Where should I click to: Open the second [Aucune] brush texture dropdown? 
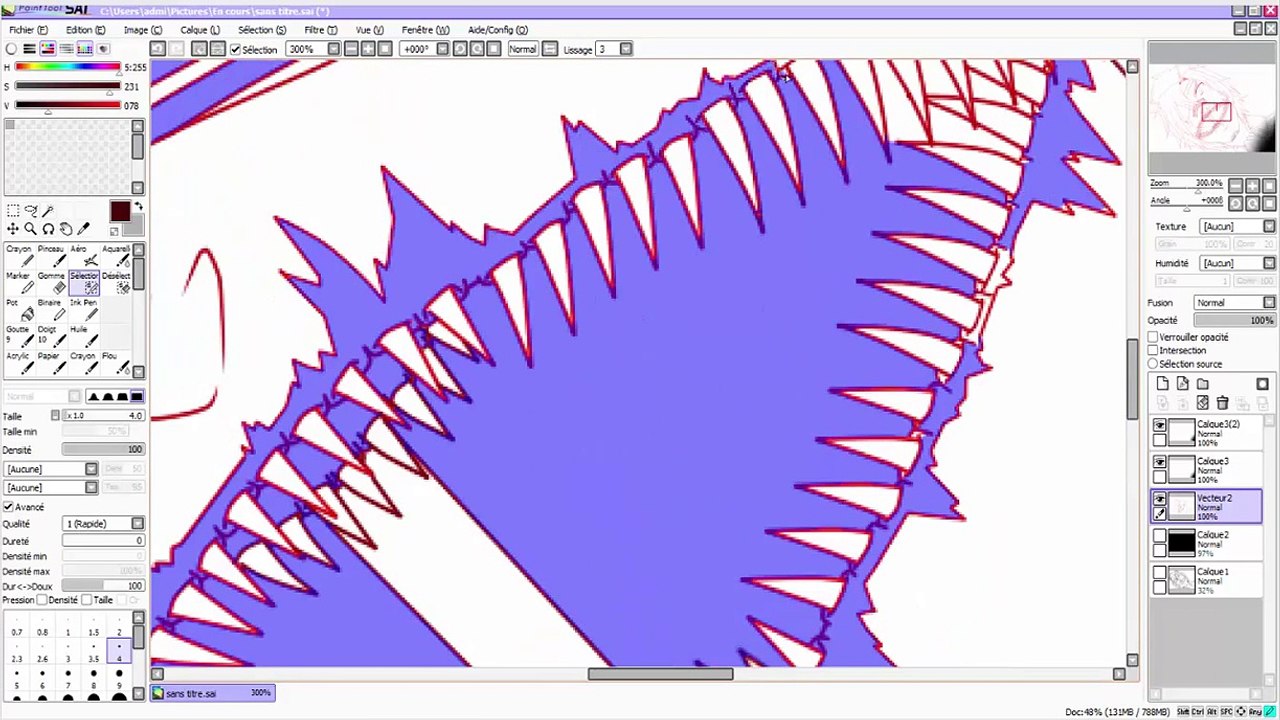pos(91,488)
